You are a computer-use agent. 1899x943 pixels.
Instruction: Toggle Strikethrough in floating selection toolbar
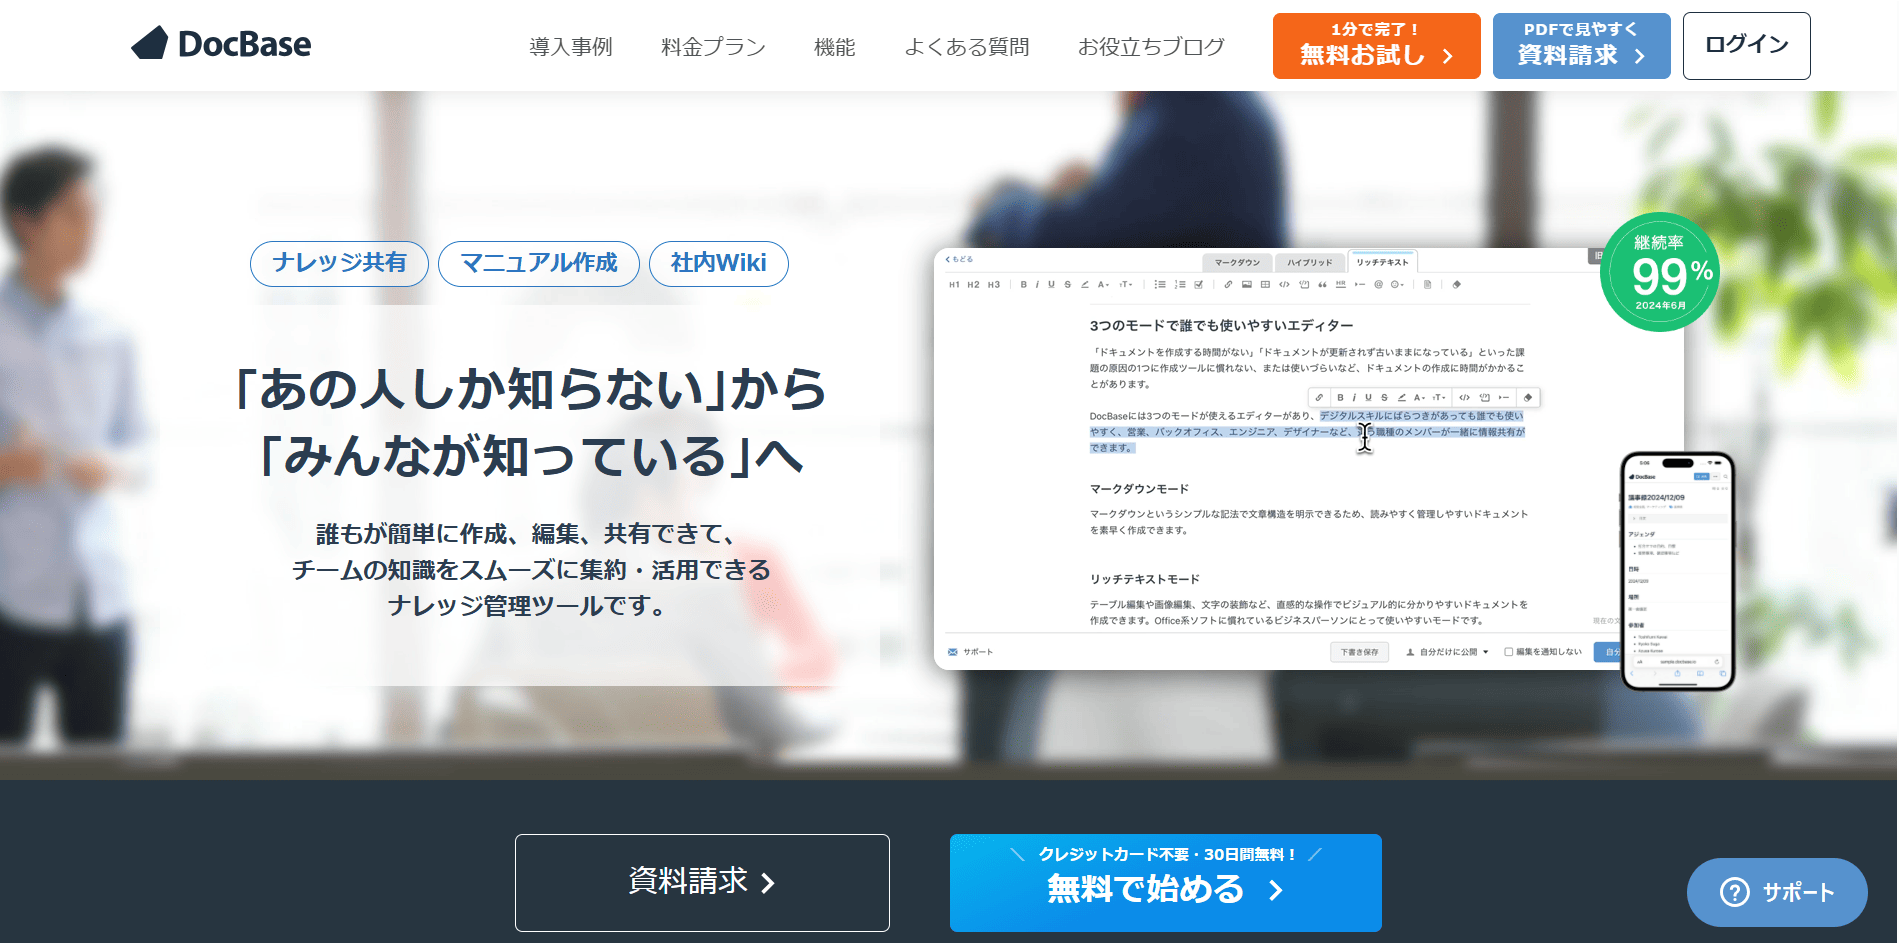click(1384, 397)
